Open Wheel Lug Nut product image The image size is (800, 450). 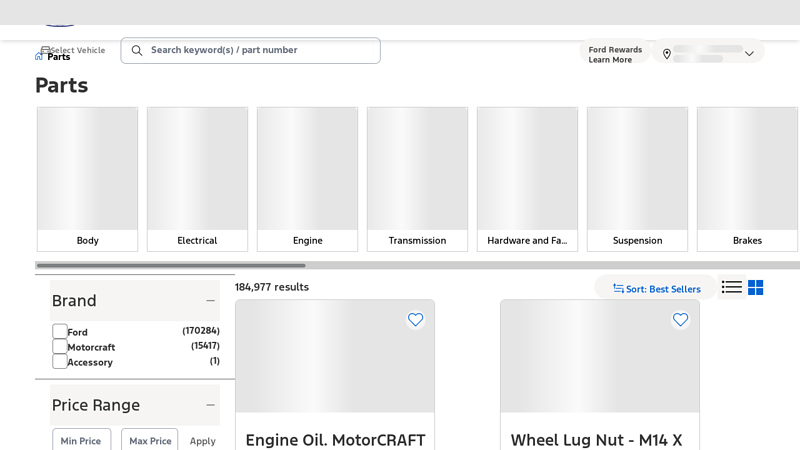[x=599, y=356]
